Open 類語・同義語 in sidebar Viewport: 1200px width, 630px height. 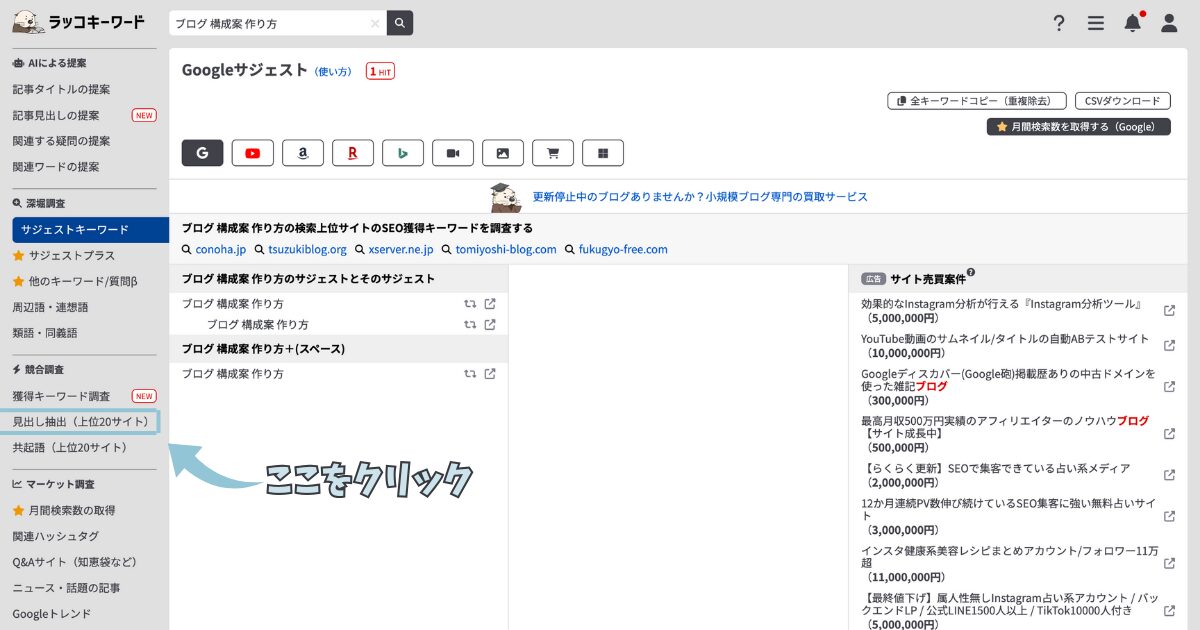[45, 333]
